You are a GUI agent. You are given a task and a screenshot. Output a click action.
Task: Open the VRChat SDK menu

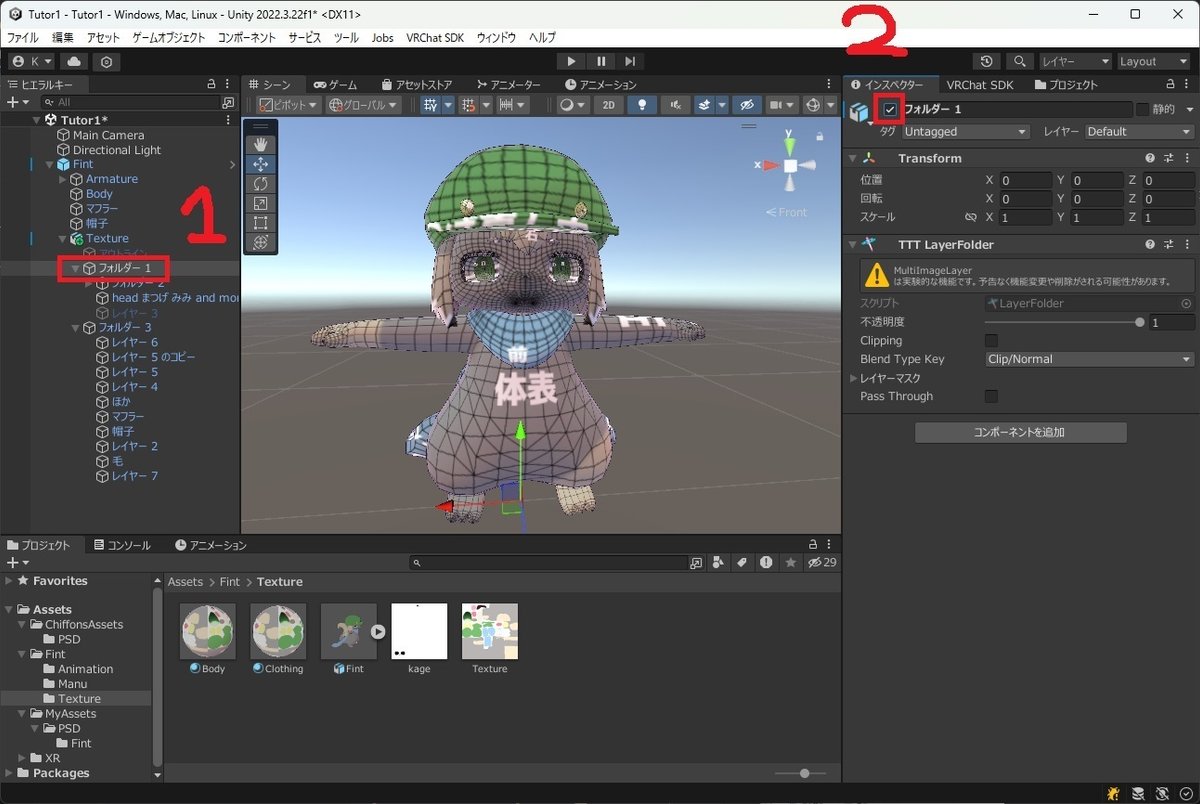click(x=434, y=38)
